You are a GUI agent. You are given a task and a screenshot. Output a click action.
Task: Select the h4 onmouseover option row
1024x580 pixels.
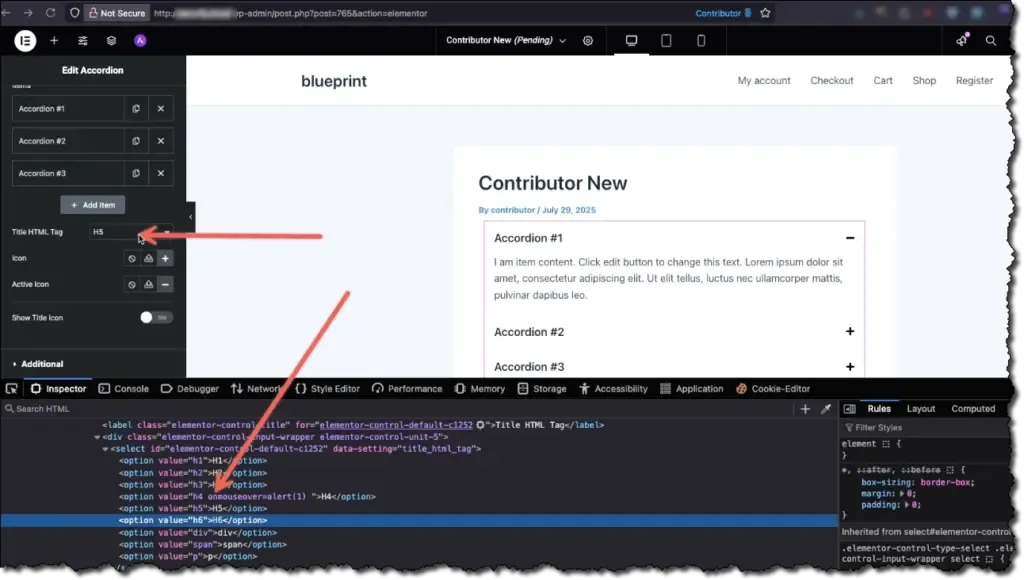click(x=247, y=496)
